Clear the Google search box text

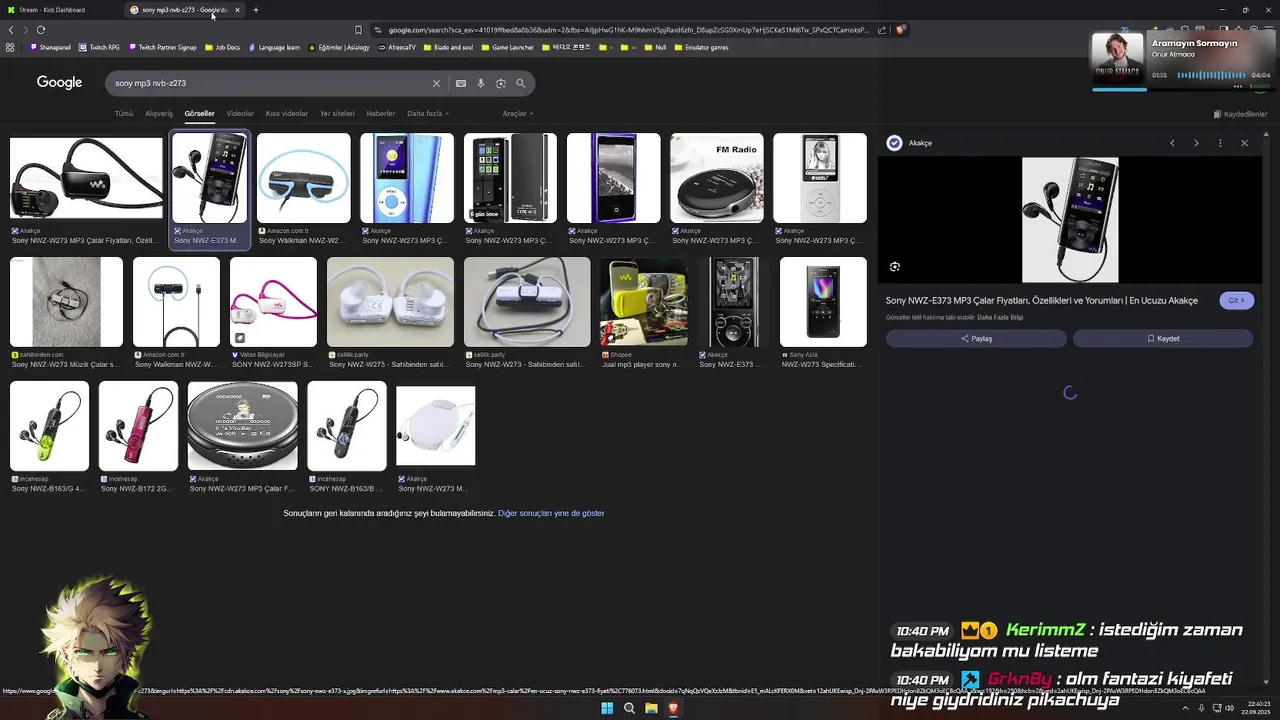436,83
